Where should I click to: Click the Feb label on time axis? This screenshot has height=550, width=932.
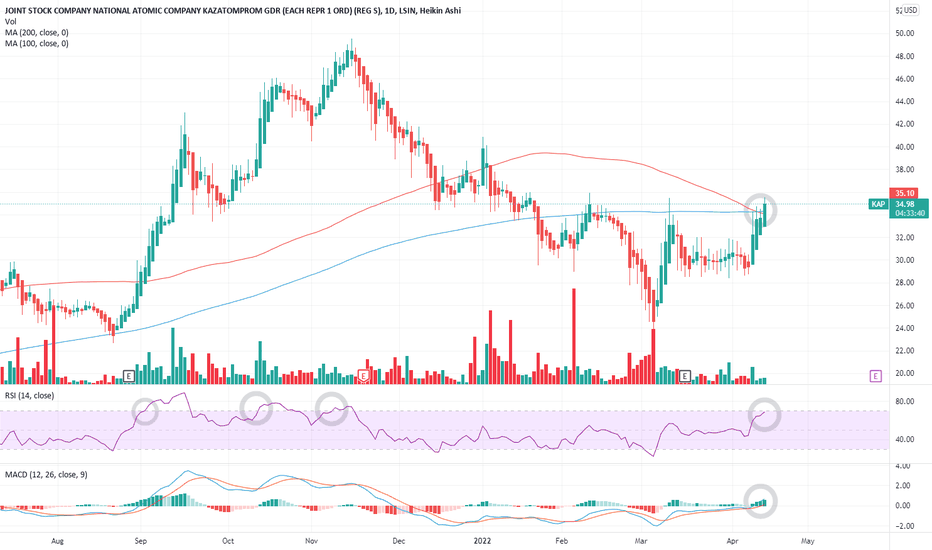click(x=561, y=541)
